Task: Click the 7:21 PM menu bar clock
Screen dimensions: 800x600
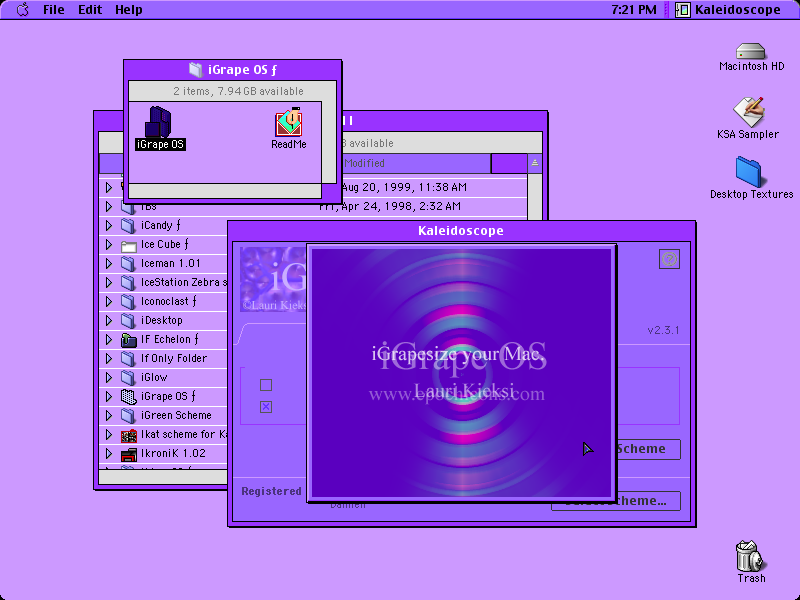Action: point(634,9)
